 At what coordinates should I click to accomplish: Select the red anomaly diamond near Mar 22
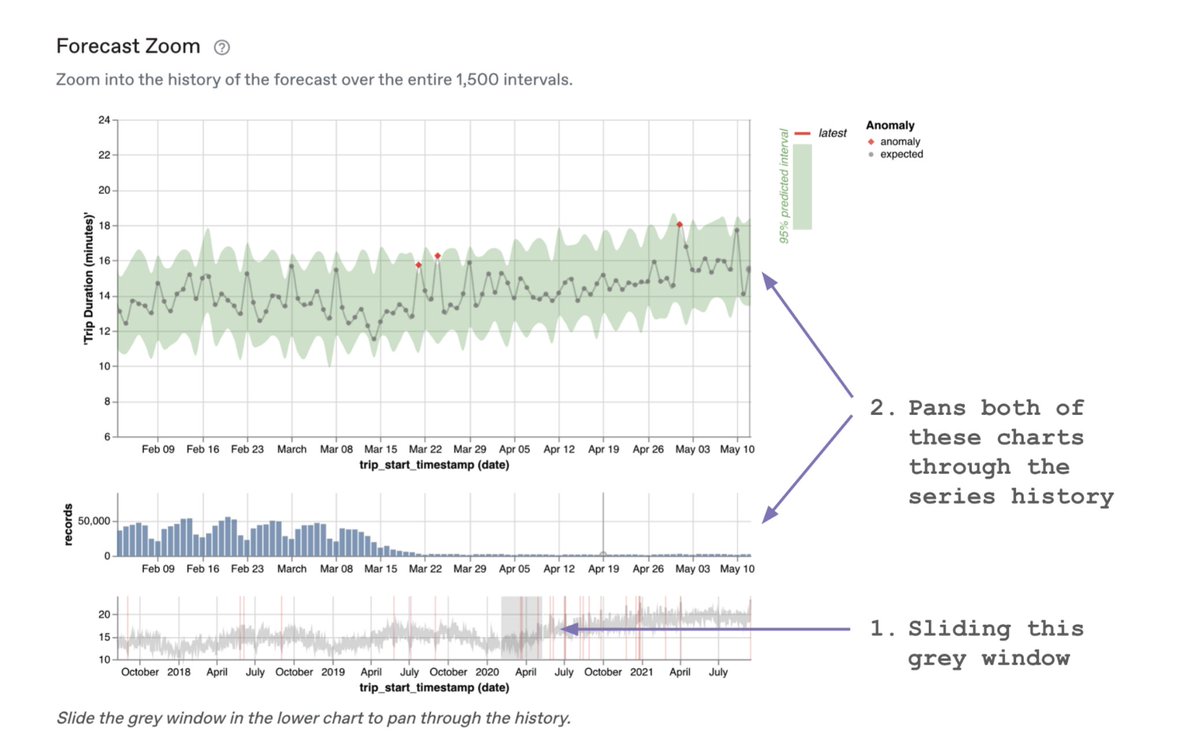(x=418, y=265)
